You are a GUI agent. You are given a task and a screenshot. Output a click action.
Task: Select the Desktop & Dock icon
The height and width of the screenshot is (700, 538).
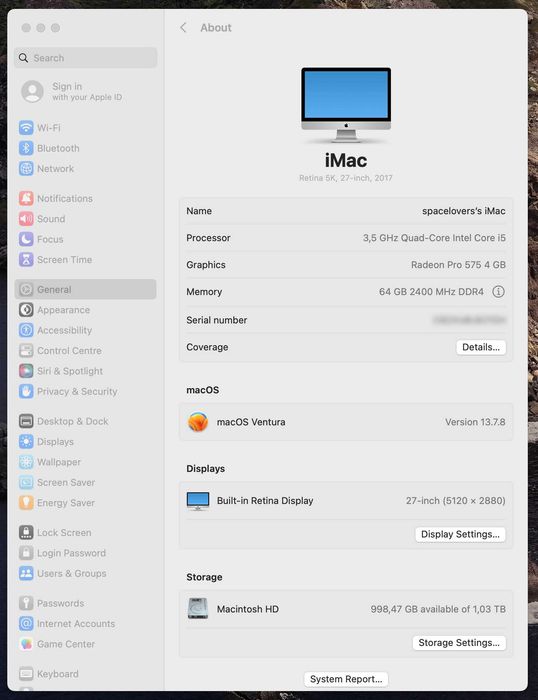(x=26, y=421)
